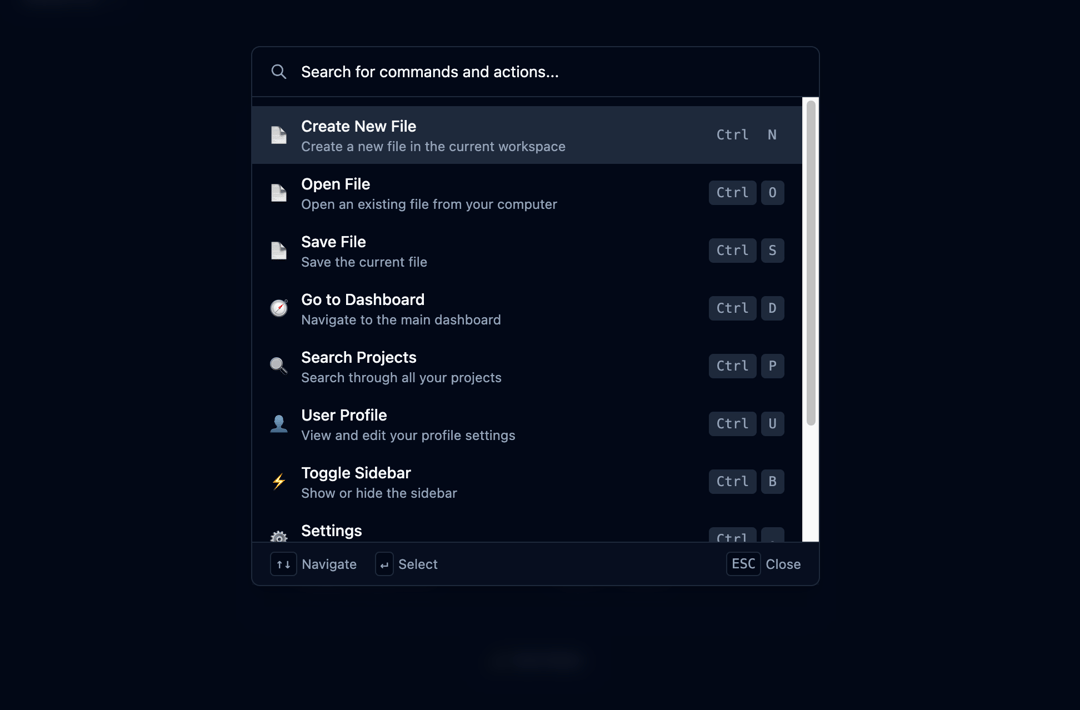This screenshot has width=1080, height=710.
Task: Click the Create New File document icon
Action: point(278,135)
